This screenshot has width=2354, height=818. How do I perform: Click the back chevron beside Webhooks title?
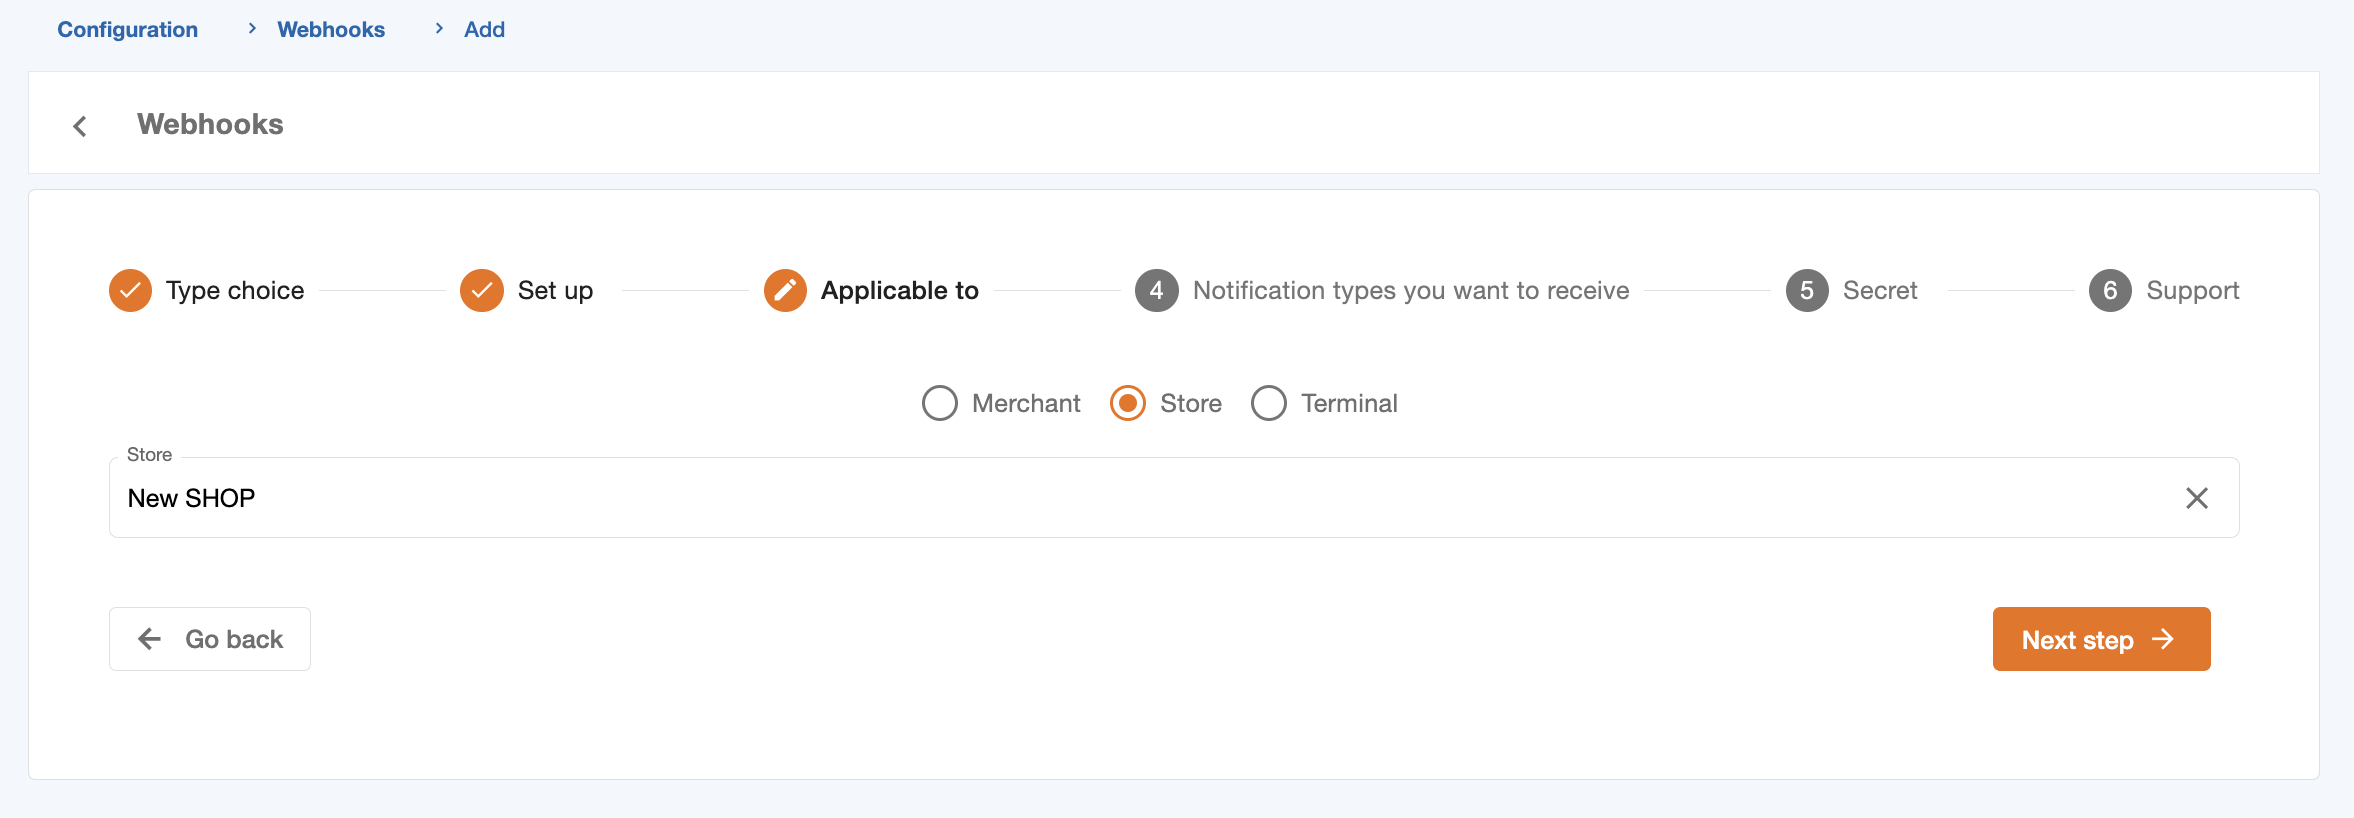80,126
